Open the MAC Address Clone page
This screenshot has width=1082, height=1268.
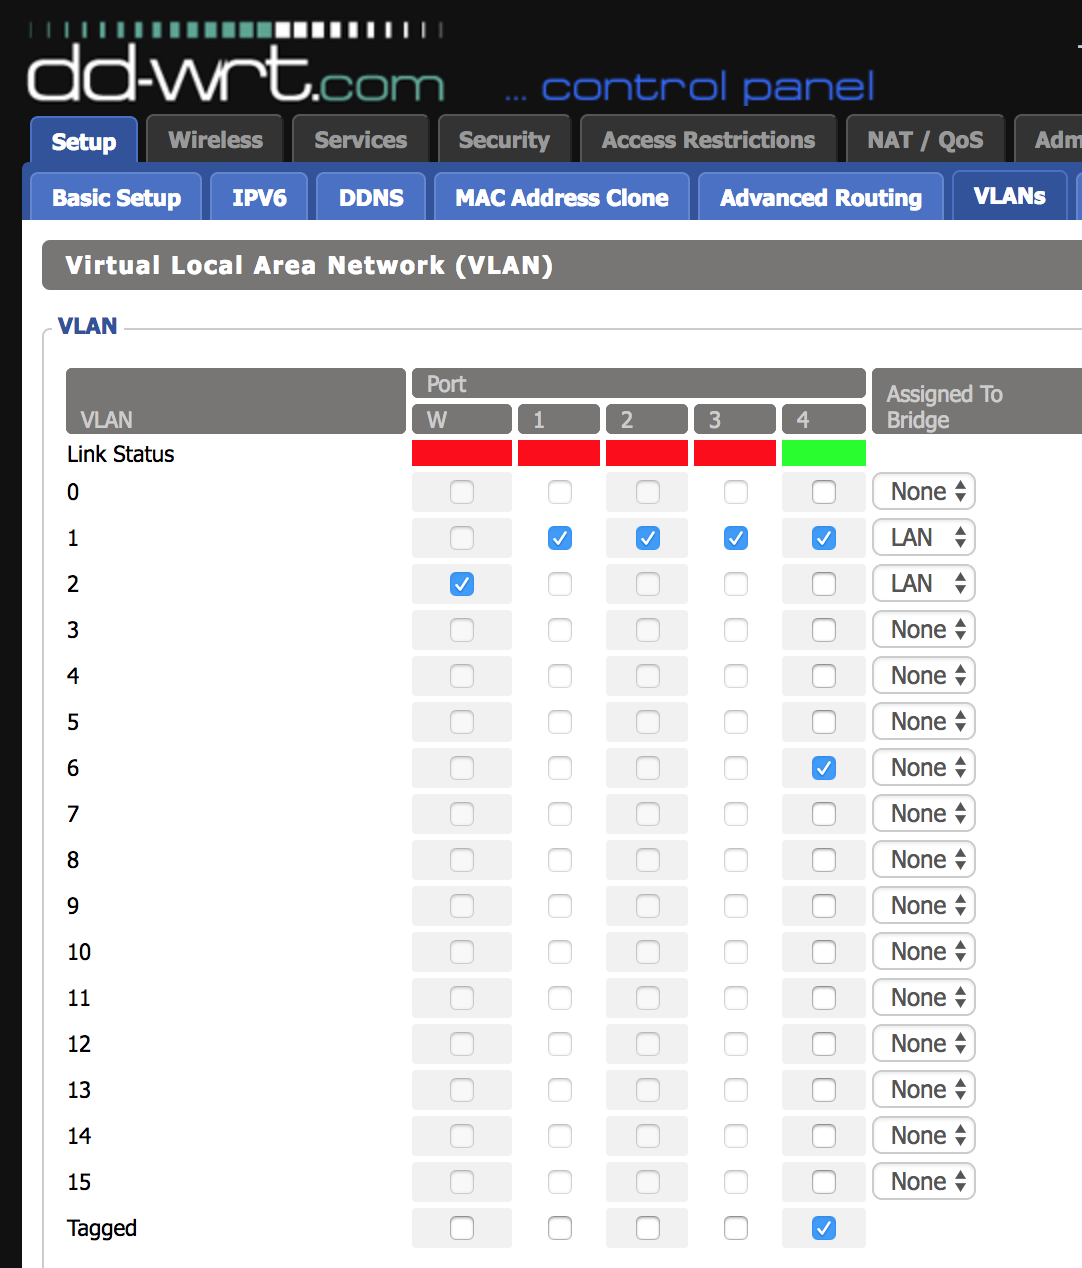pos(562,197)
